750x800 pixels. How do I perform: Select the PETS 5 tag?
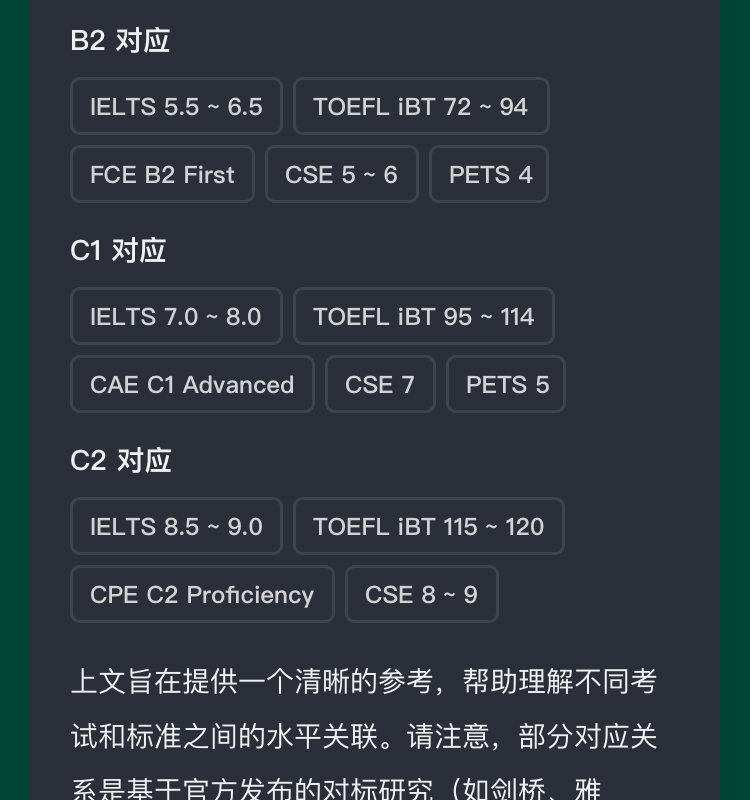click(x=506, y=384)
